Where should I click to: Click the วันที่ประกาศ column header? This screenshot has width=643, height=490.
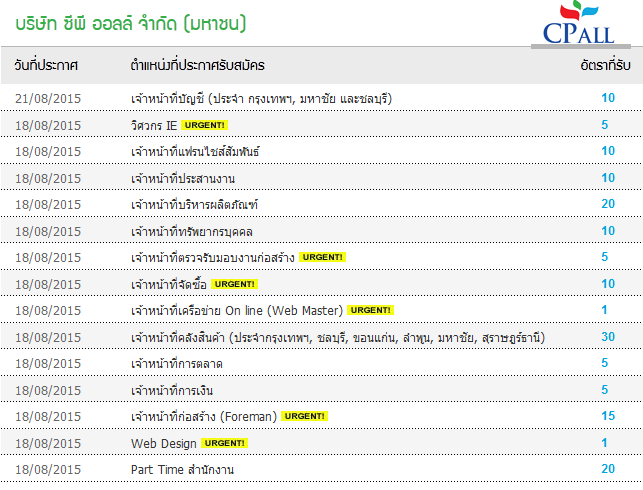46,65
